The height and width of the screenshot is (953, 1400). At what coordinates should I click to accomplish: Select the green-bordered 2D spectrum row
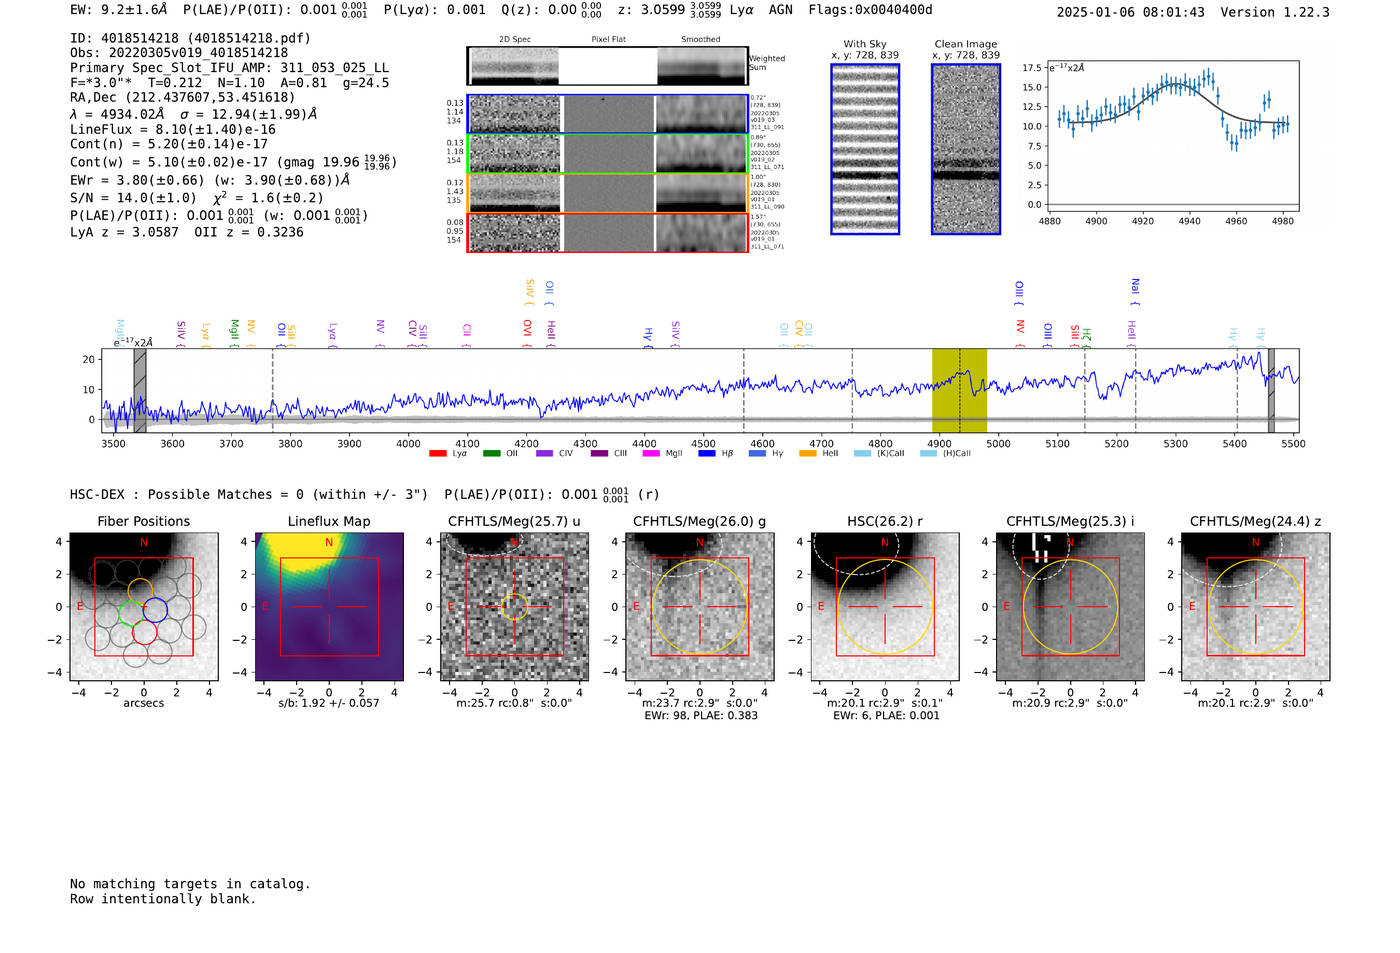coord(607,154)
